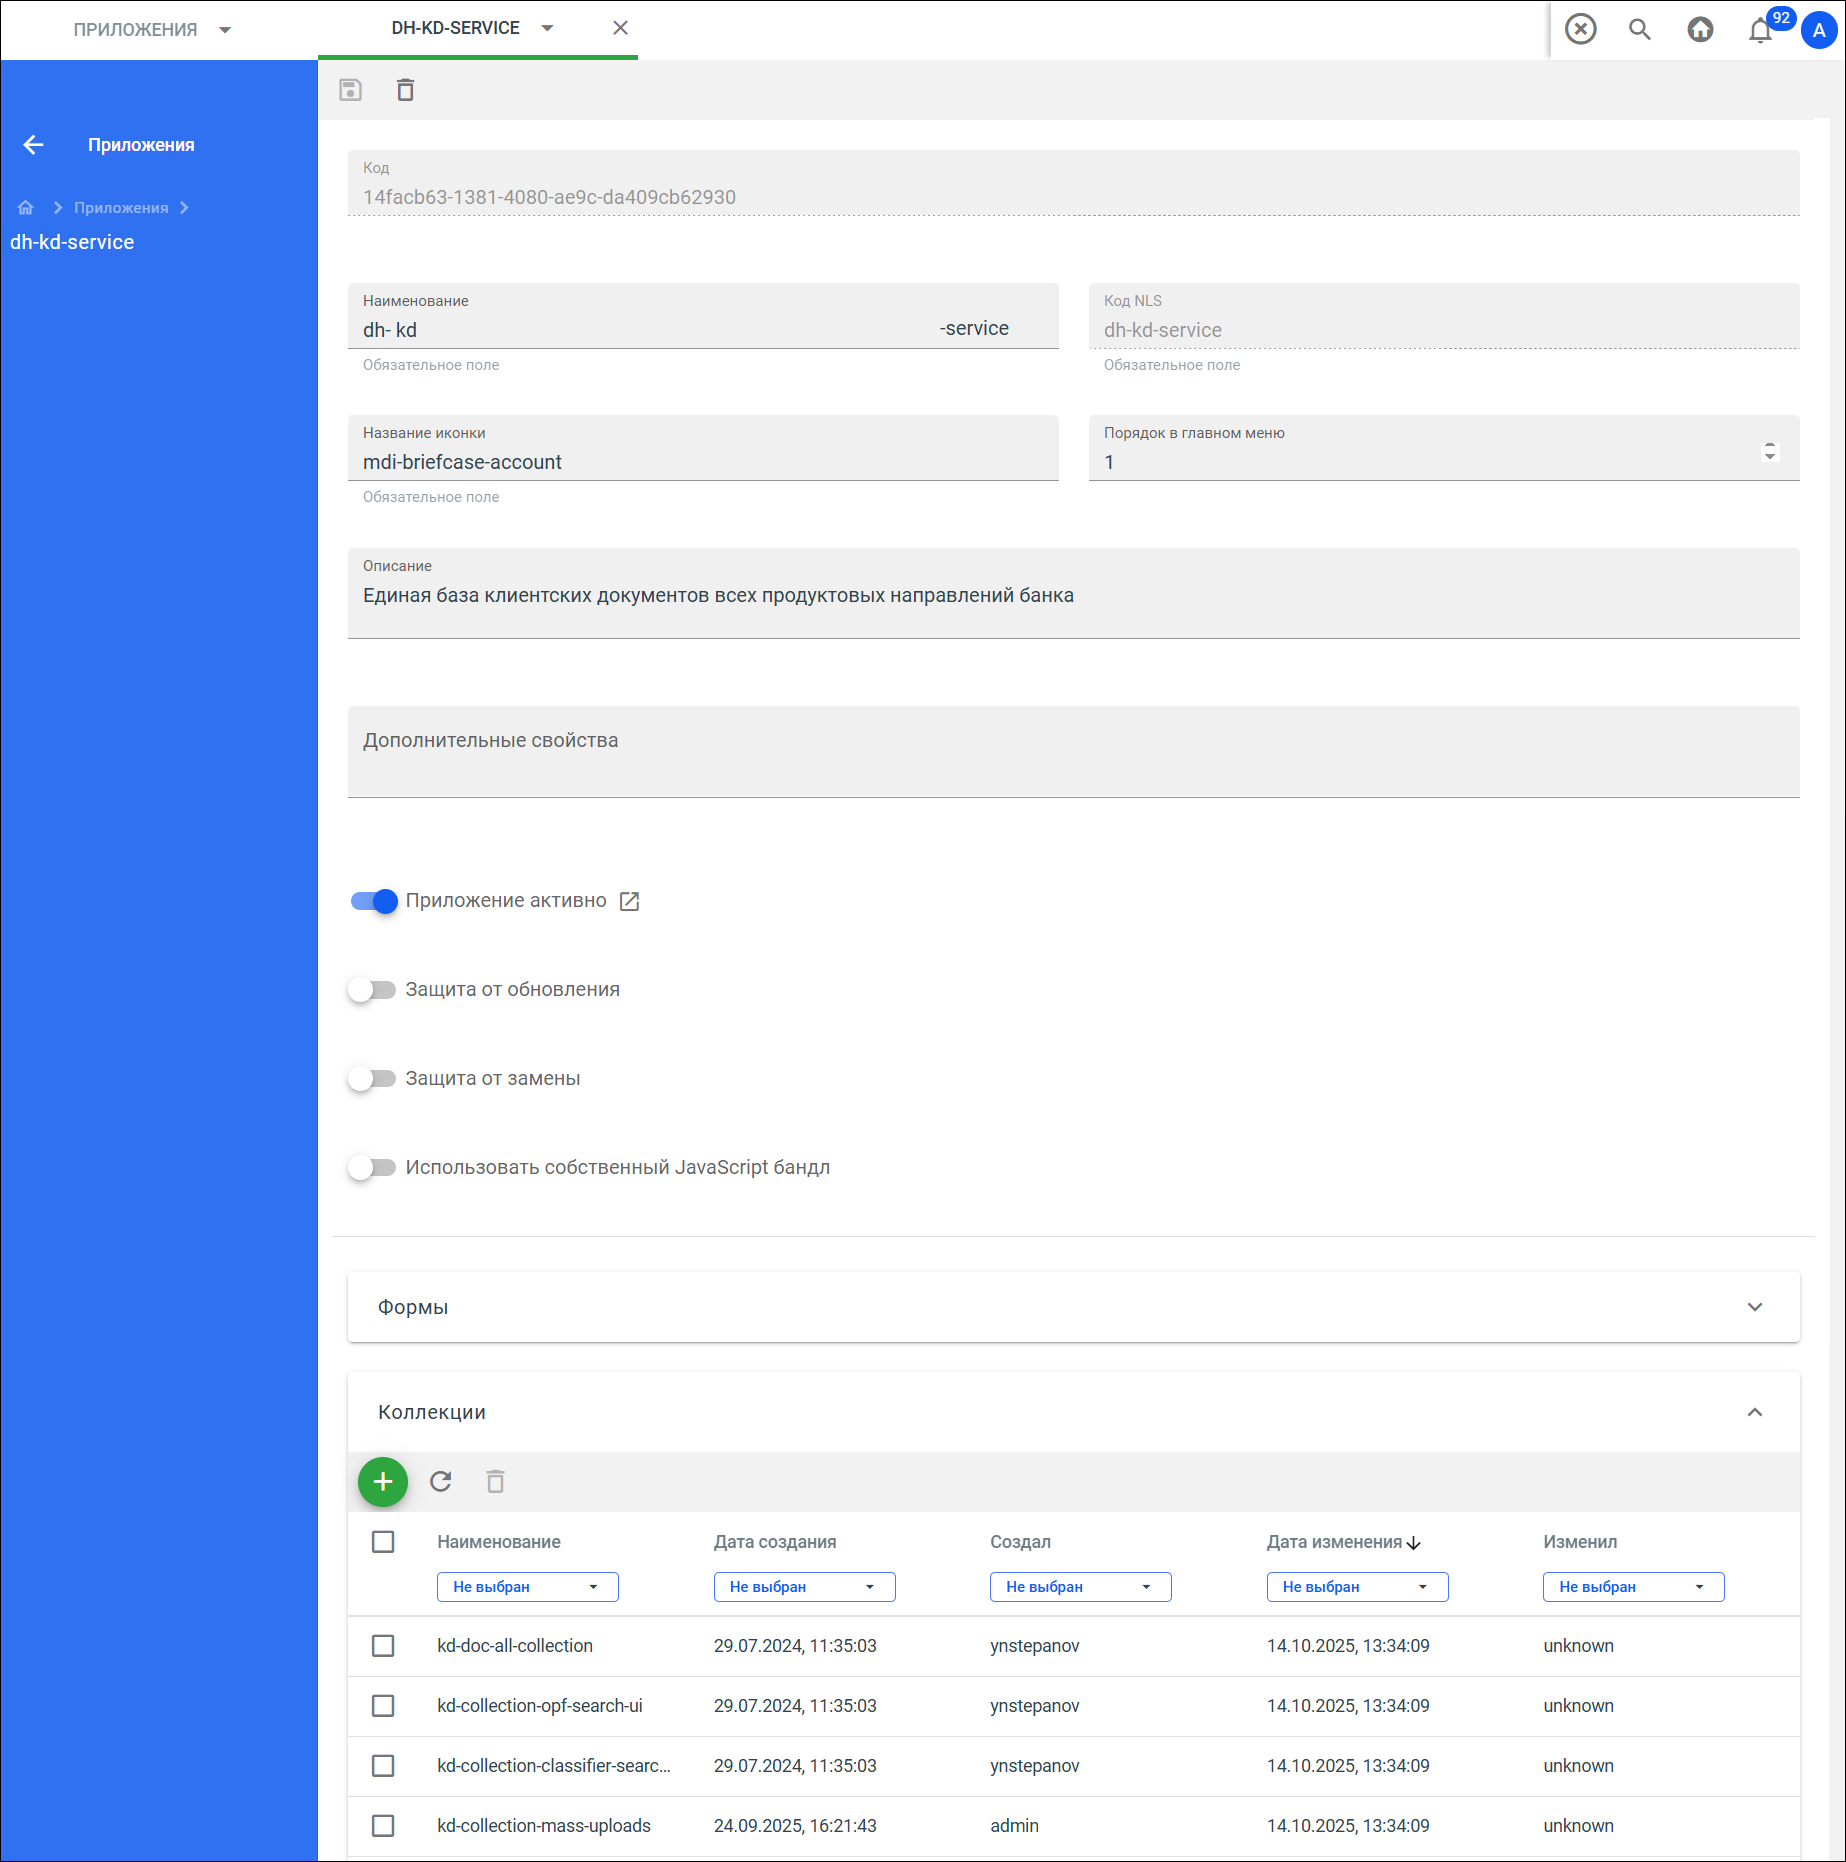
Task: Open the Дата создания filter dropdown
Action: tap(804, 1587)
